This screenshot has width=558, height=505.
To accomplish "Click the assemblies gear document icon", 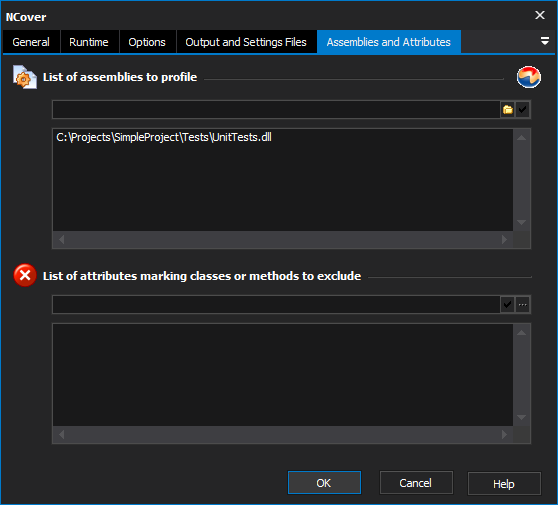I will point(25,77).
